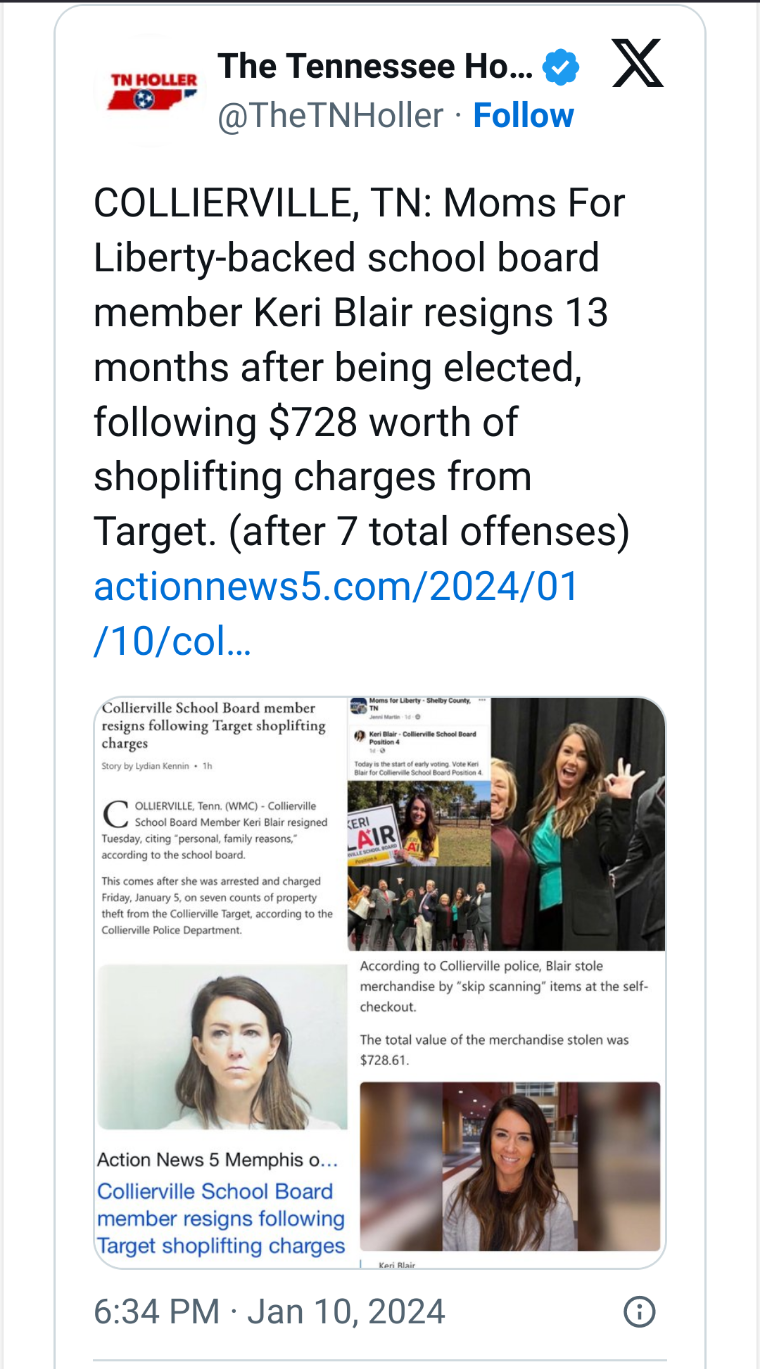Click the tweet info circle icon
This screenshot has height=1369, width=760.
639,1311
